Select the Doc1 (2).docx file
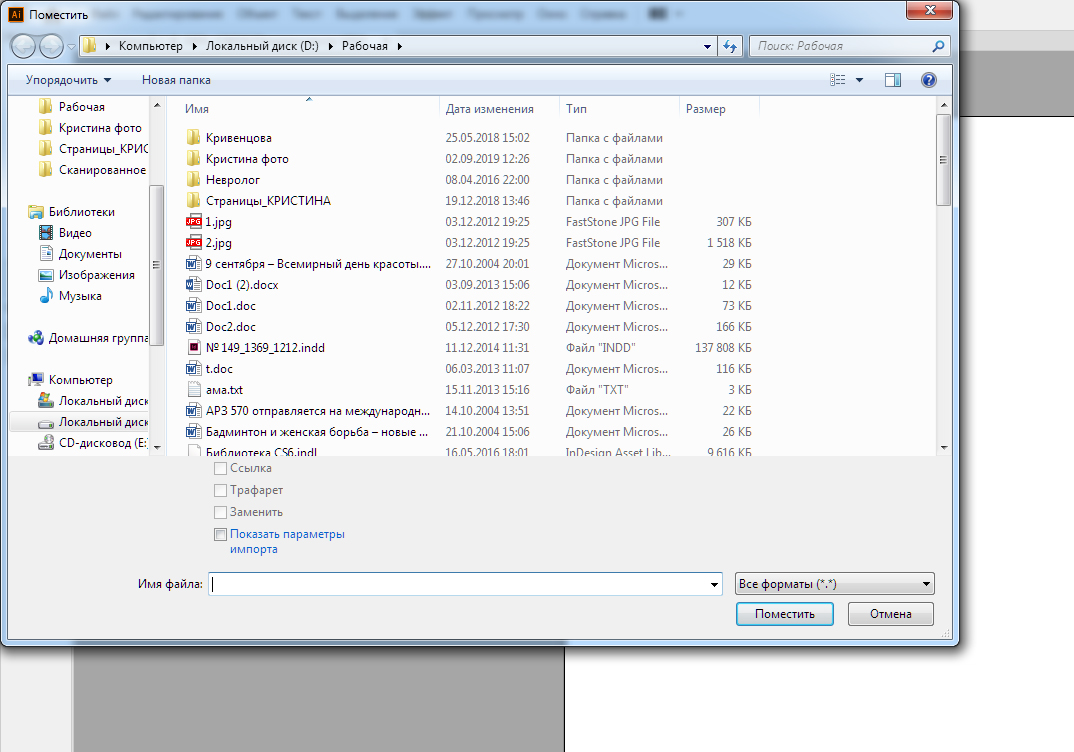1074x752 pixels. pyautogui.click(x=242, y=285)
